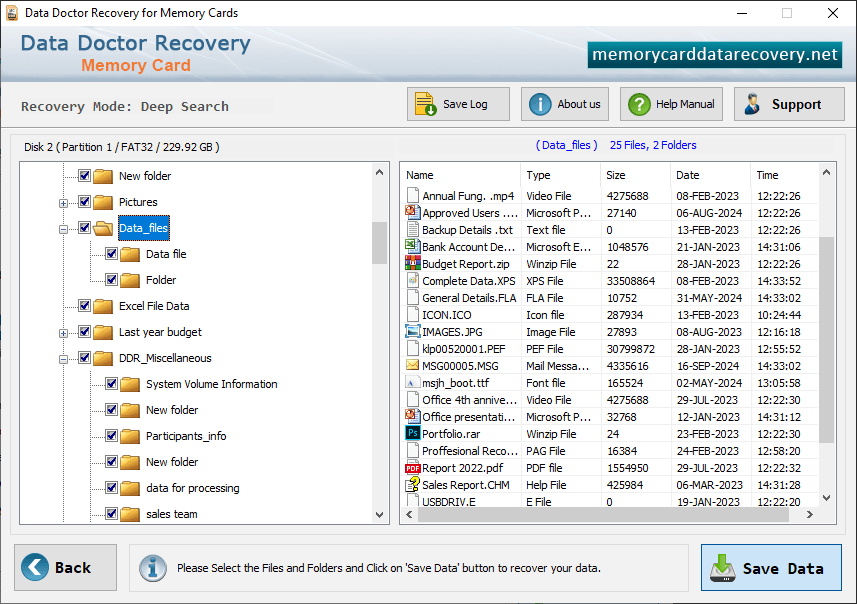Uncheck the Data_files folder checkbox

coord(84,227)
